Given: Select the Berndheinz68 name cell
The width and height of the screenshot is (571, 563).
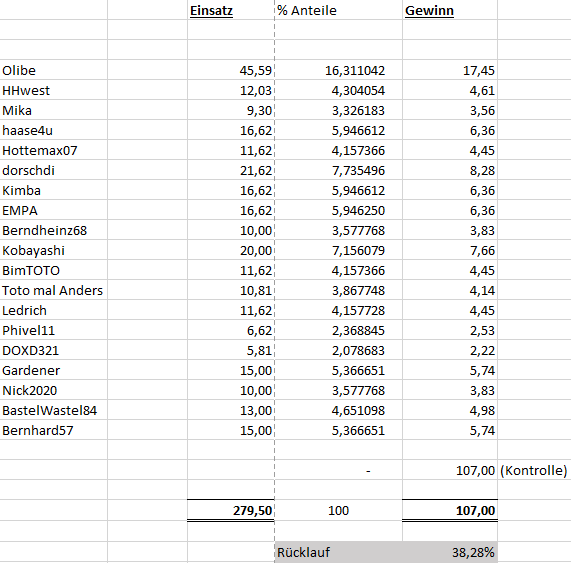Looking at the screenshot, I should (x=54, y=230).
